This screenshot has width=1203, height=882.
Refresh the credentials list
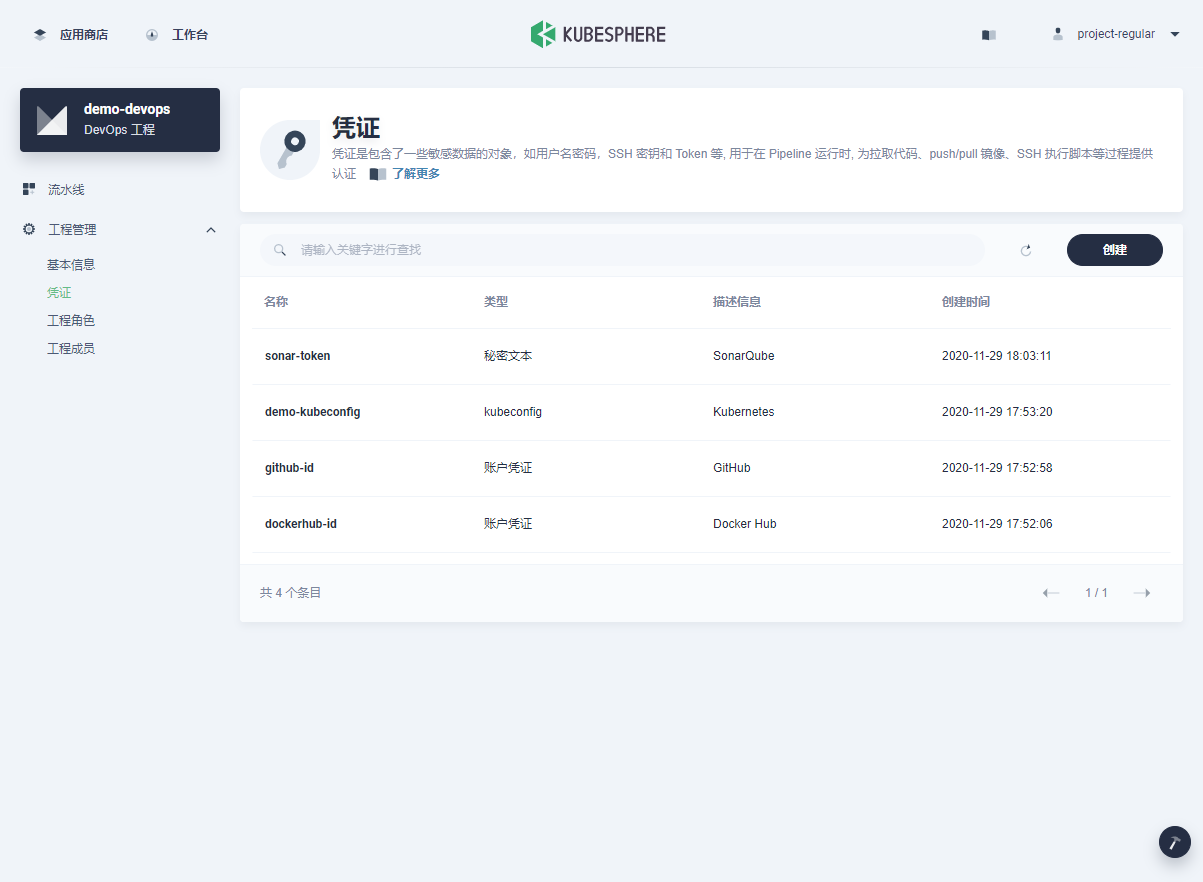[1025, 250]
